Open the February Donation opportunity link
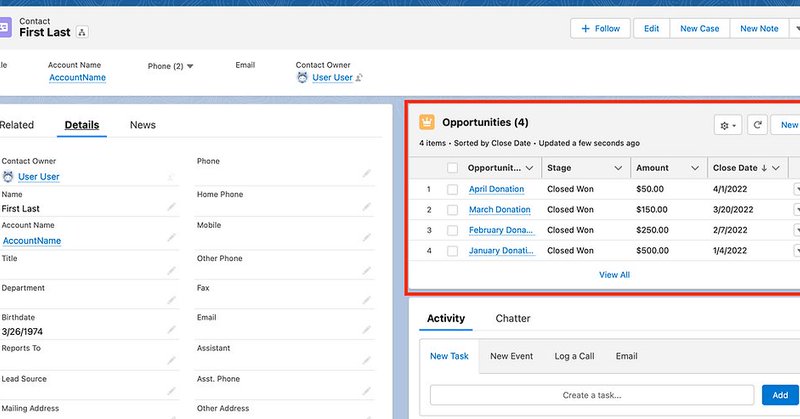The height and width of the screenshot is (419, 800). coord(501,230)
